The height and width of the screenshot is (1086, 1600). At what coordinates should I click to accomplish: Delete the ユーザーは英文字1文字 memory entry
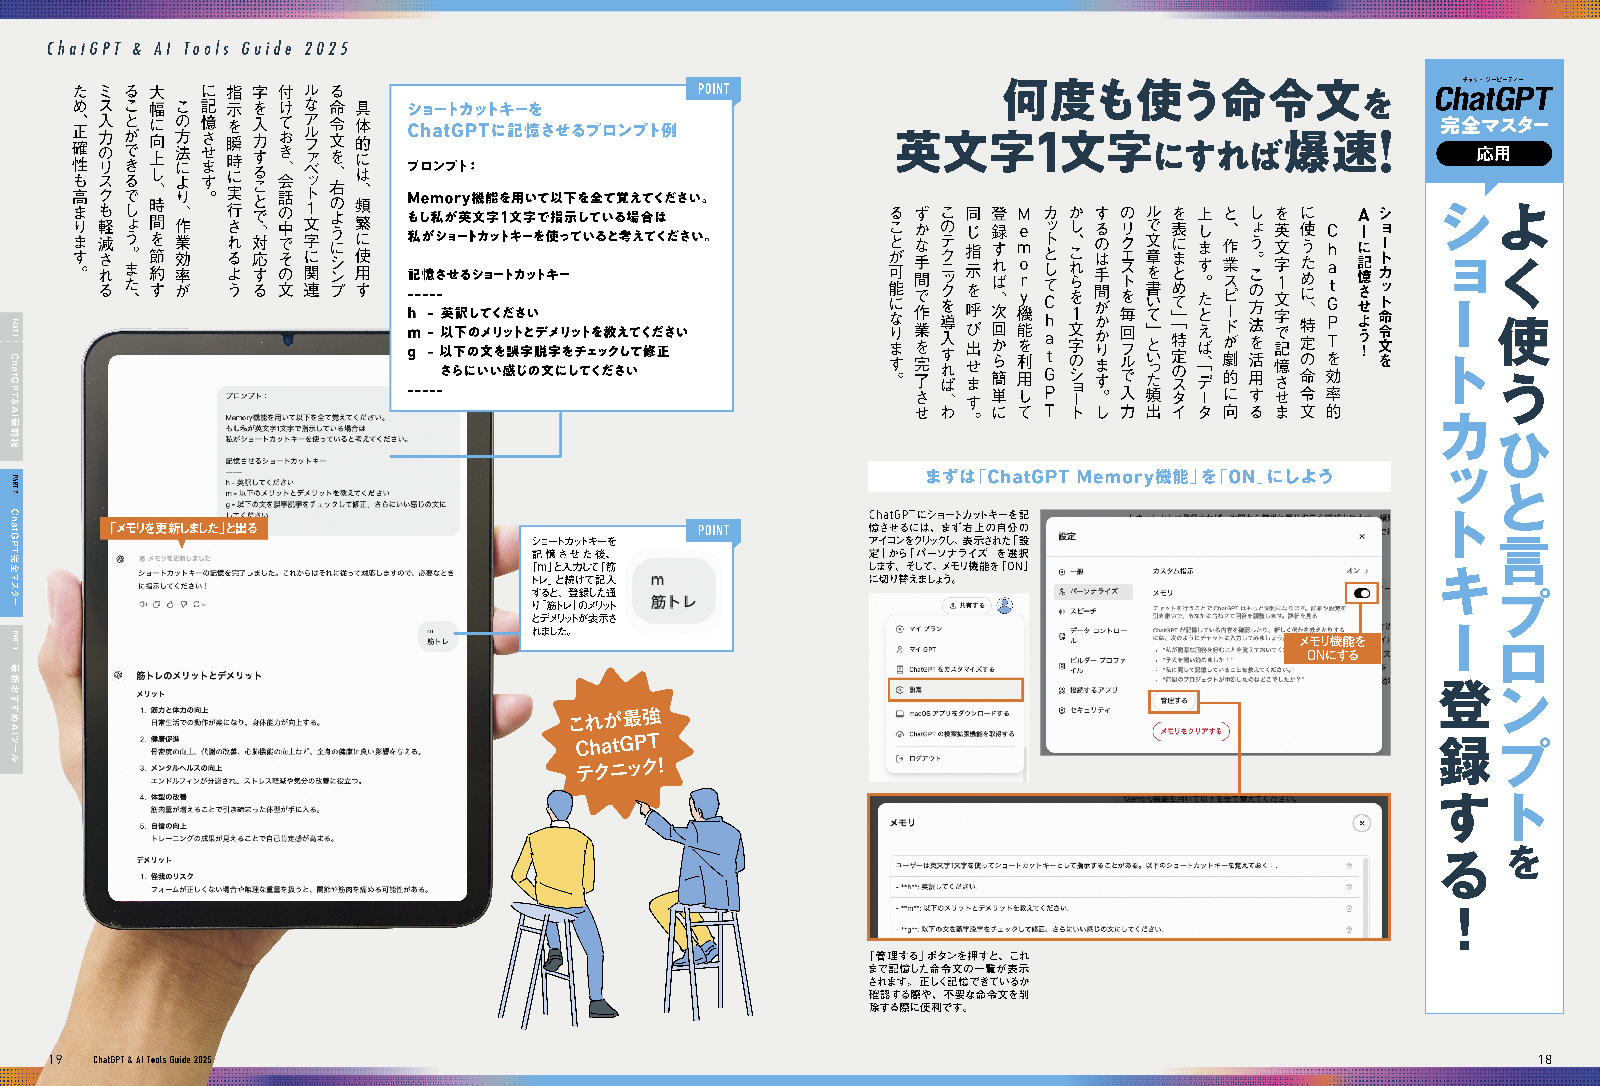coord(1349,865)
